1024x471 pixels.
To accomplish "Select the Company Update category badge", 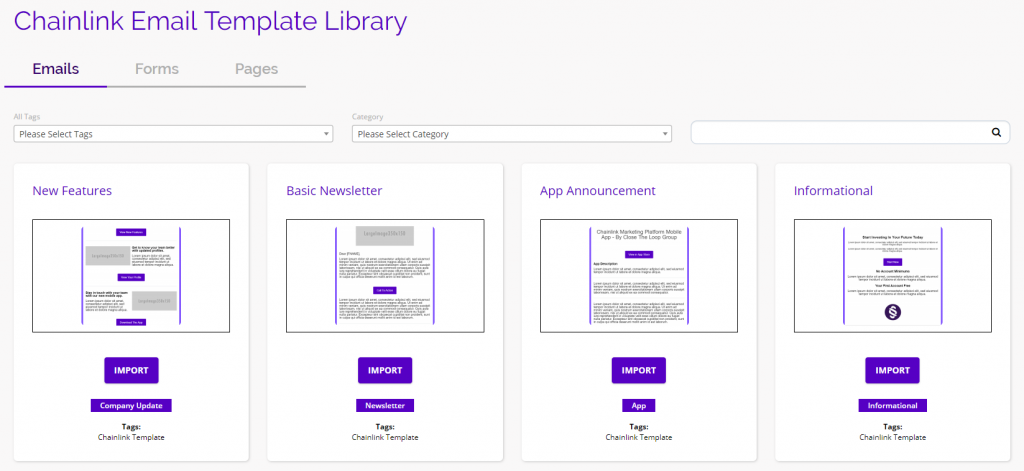I will (x=131, y=406).
